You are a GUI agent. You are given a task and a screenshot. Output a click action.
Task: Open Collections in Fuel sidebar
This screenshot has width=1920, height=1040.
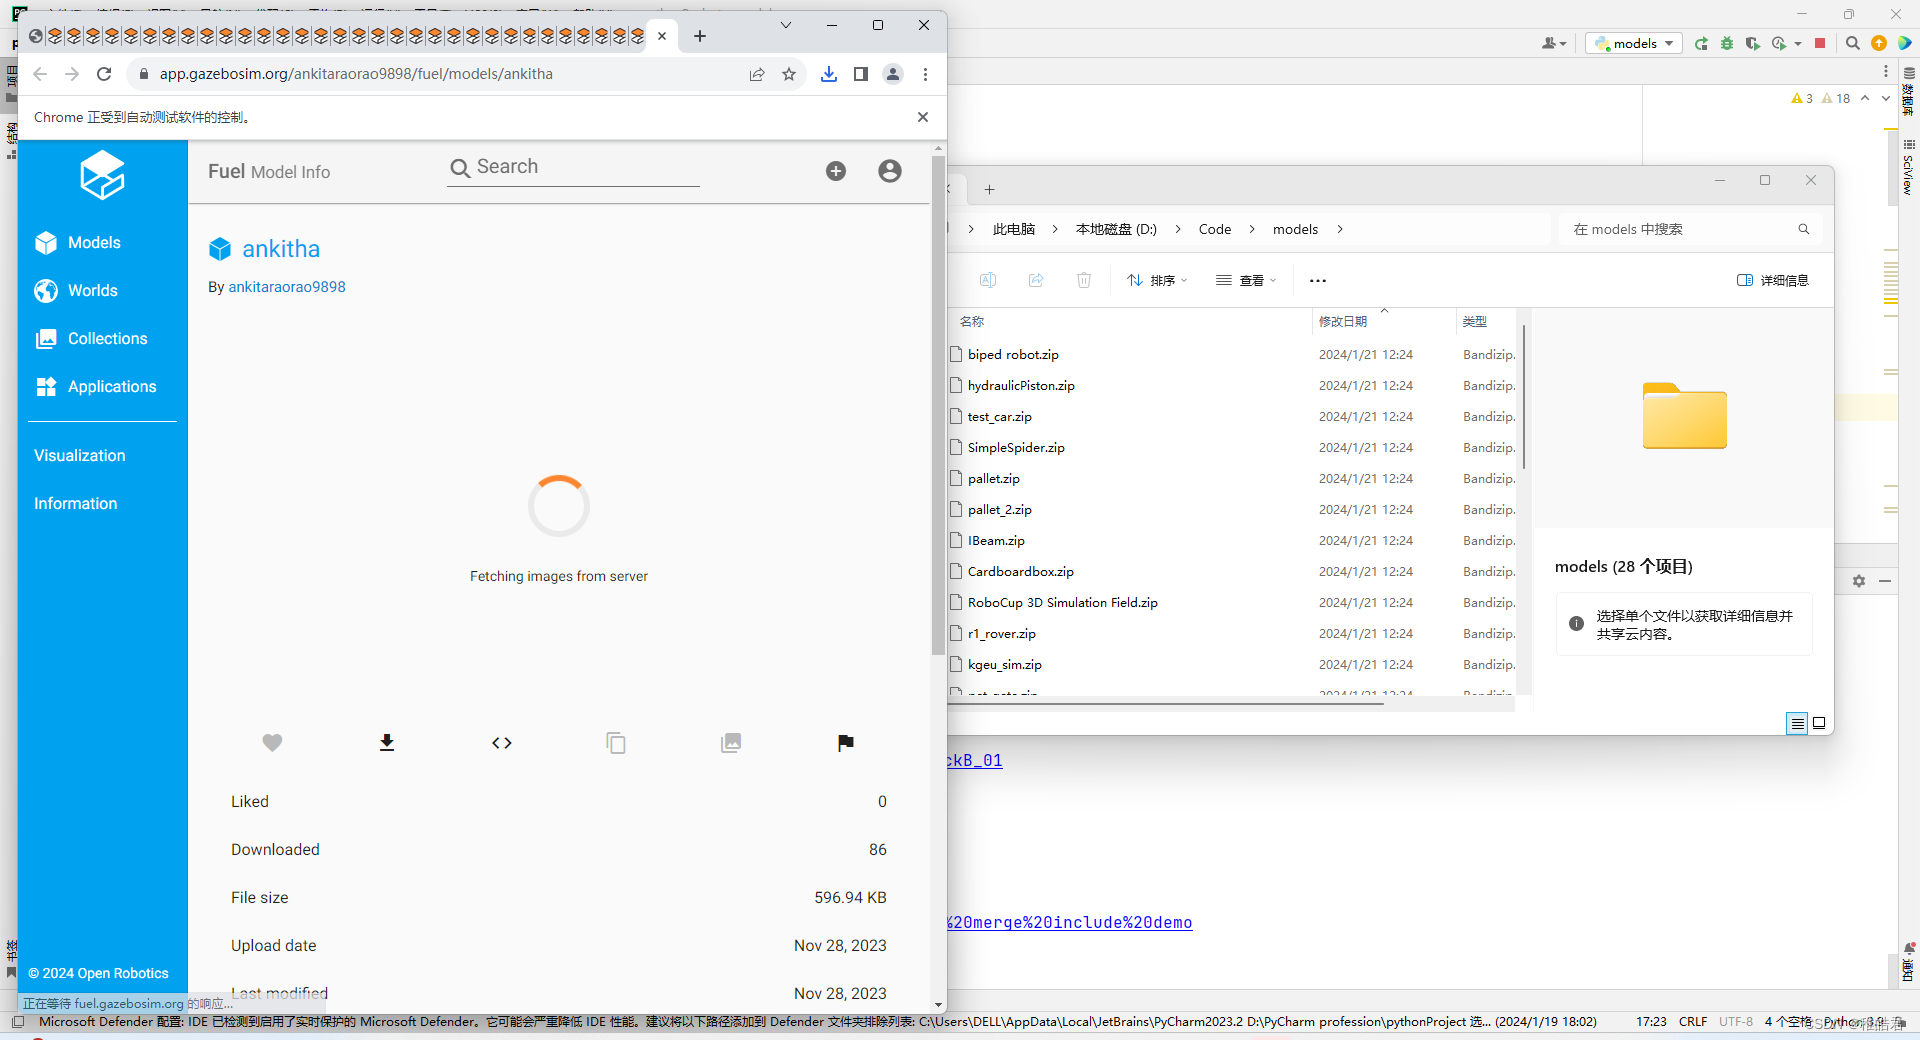91,339
